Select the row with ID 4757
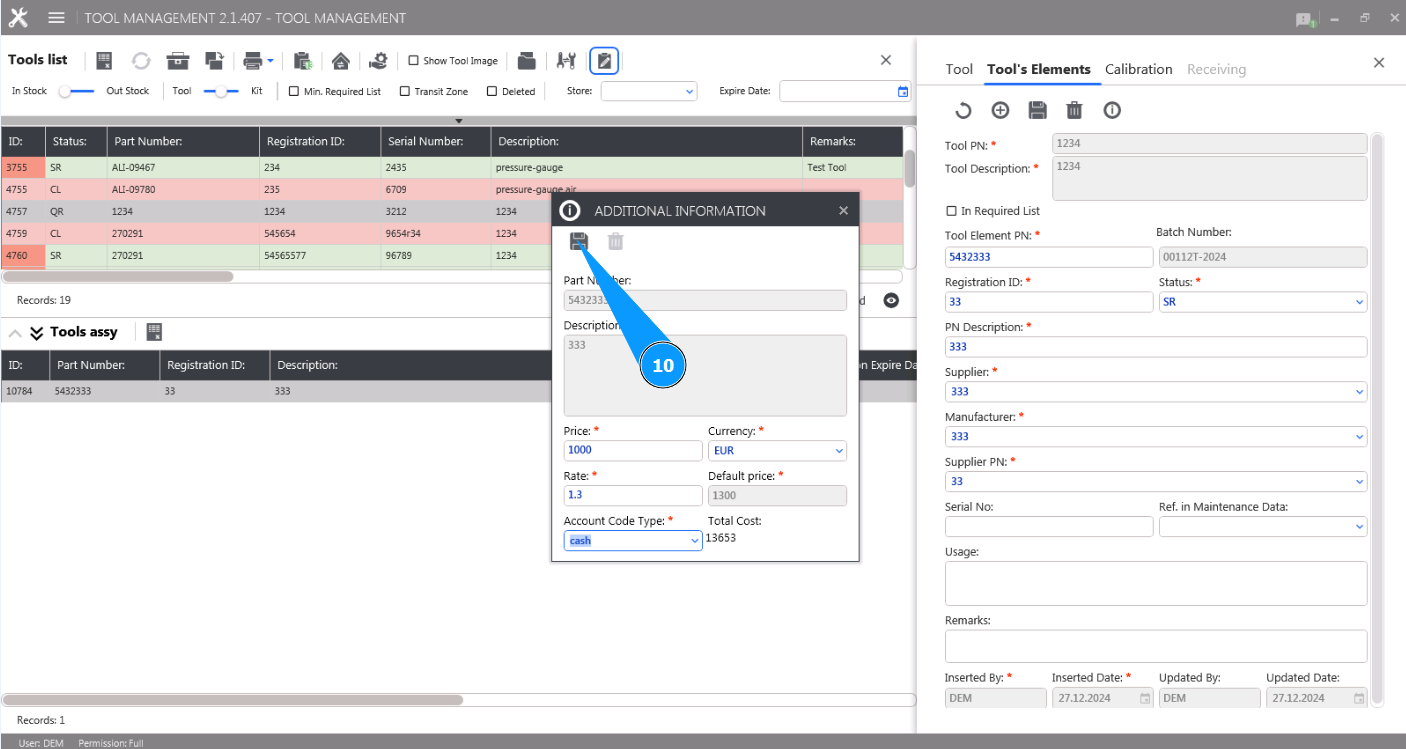1406x749 pixels. [452, 212]
